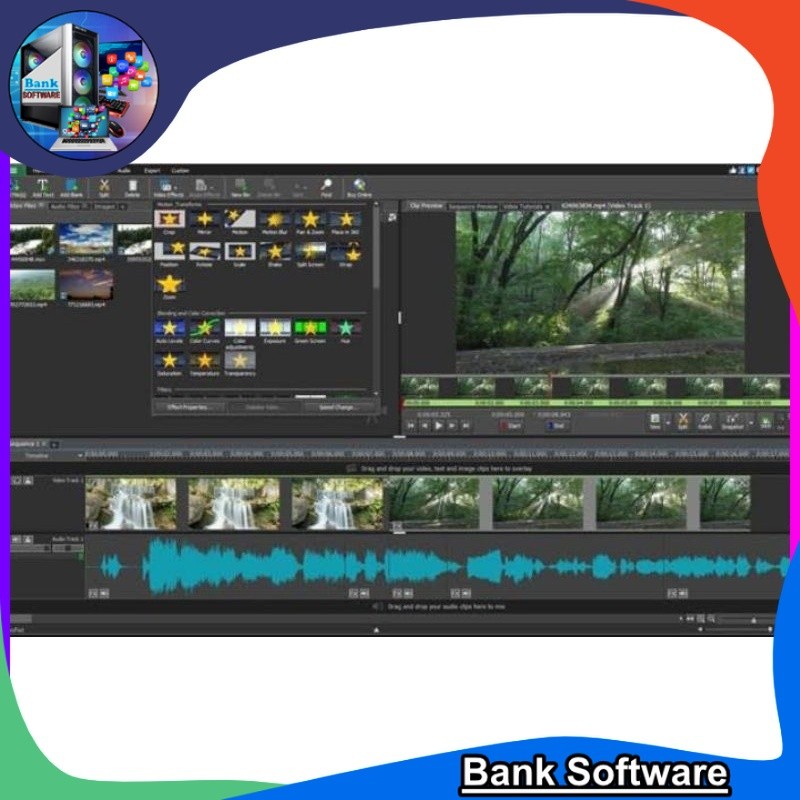800x800 pixels.
Task: Jump to the start of the clip preview
Action: coord(411,426)
